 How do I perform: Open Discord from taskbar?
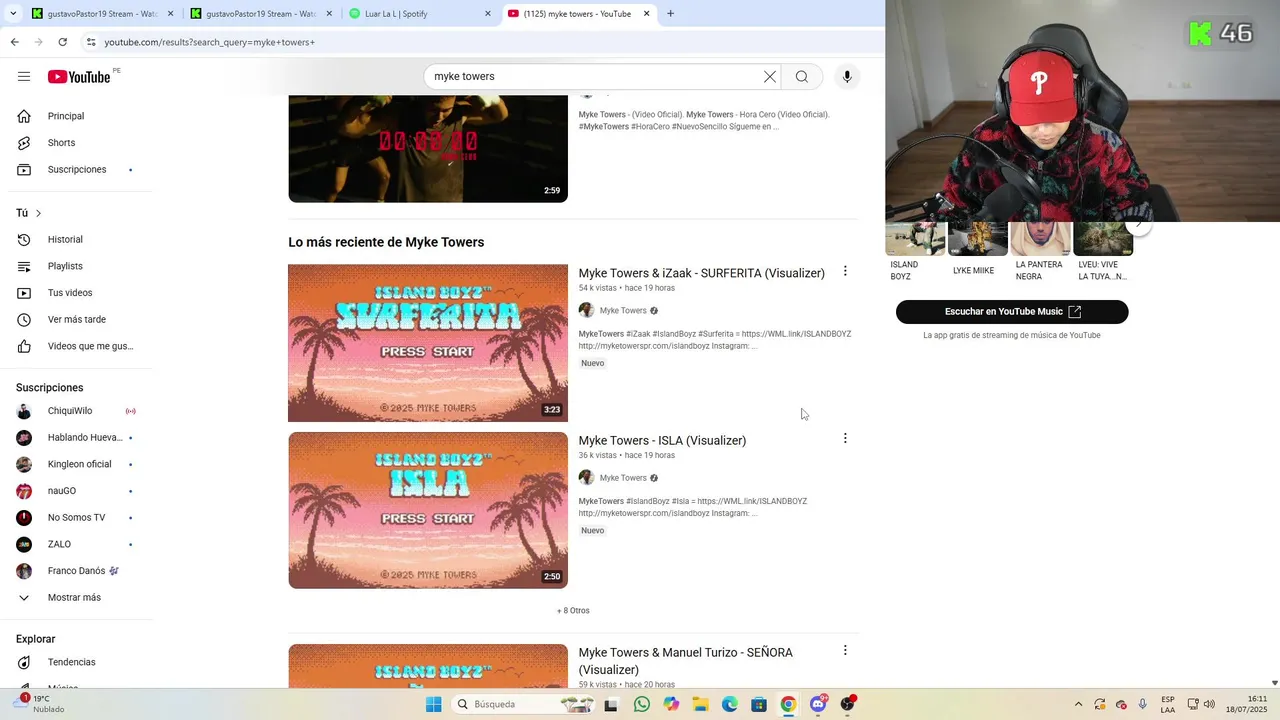(818, 704)
